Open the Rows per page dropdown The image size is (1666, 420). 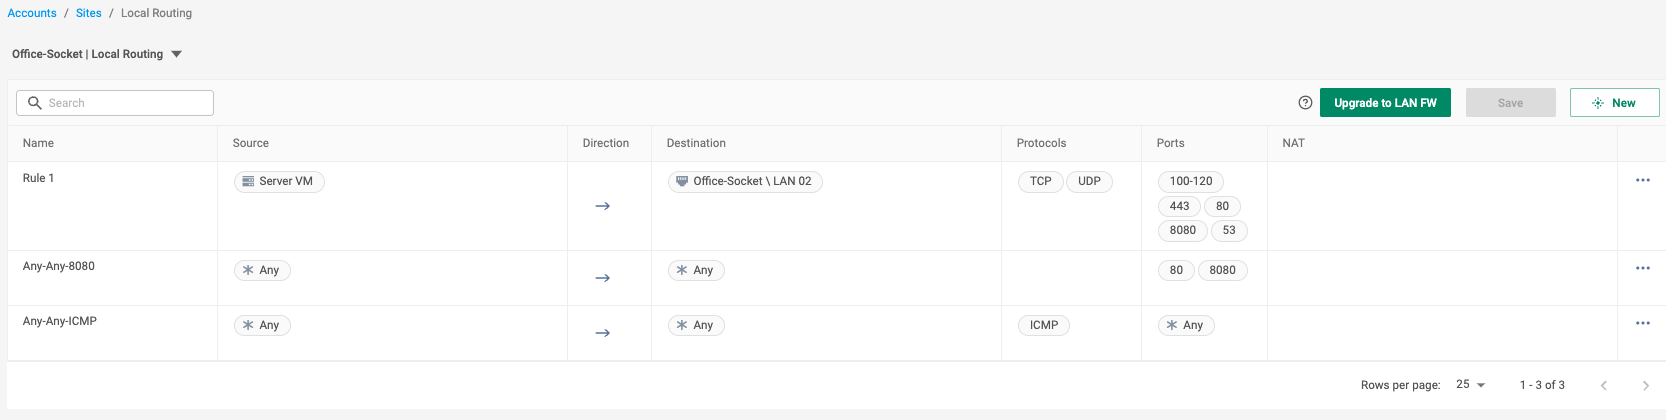[x=1470, y=385]
